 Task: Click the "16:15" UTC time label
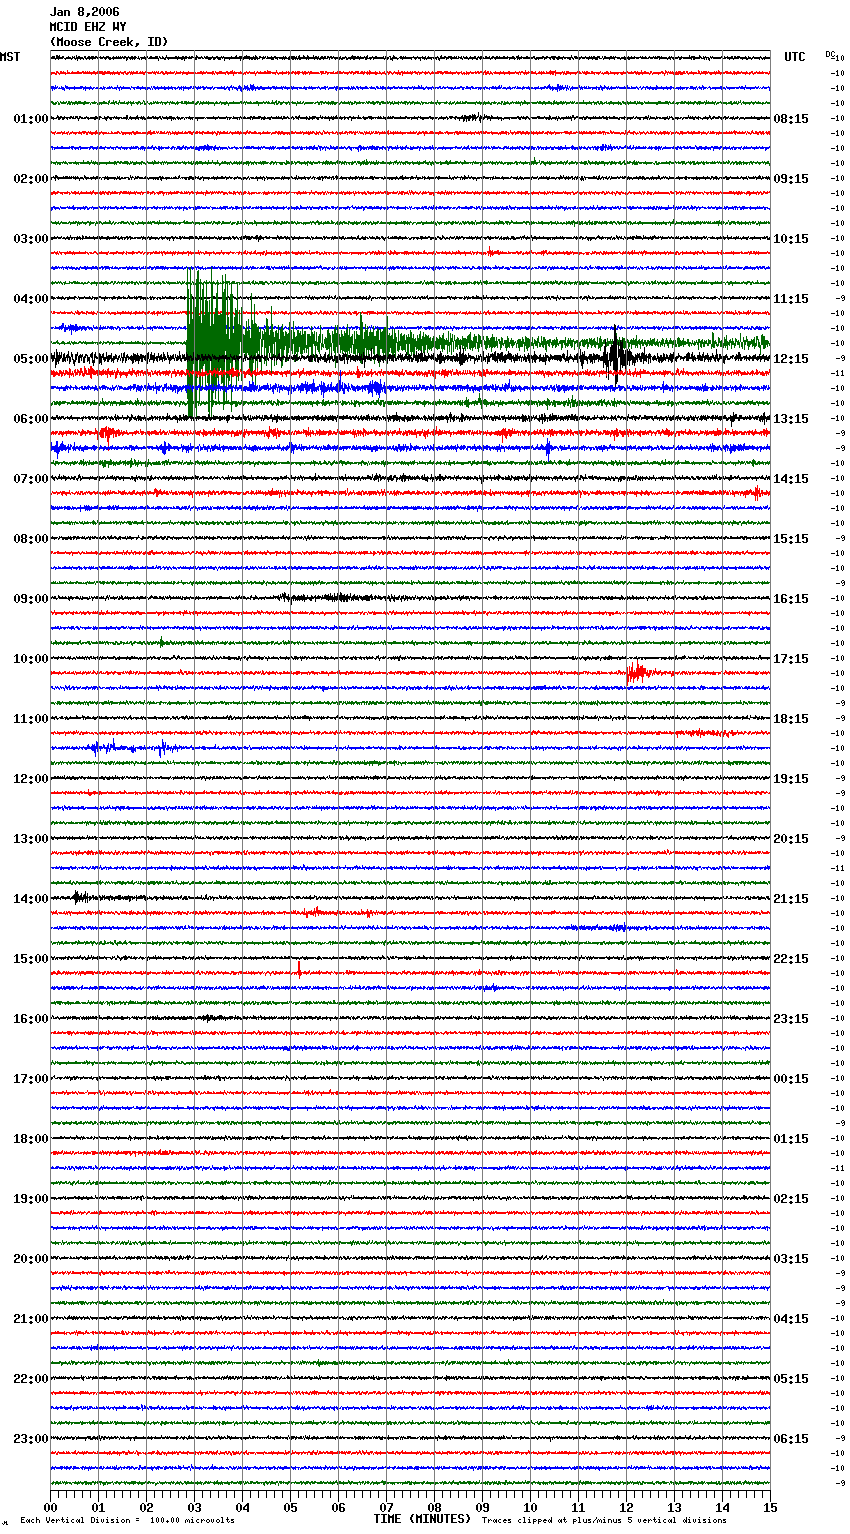point(791,599)
